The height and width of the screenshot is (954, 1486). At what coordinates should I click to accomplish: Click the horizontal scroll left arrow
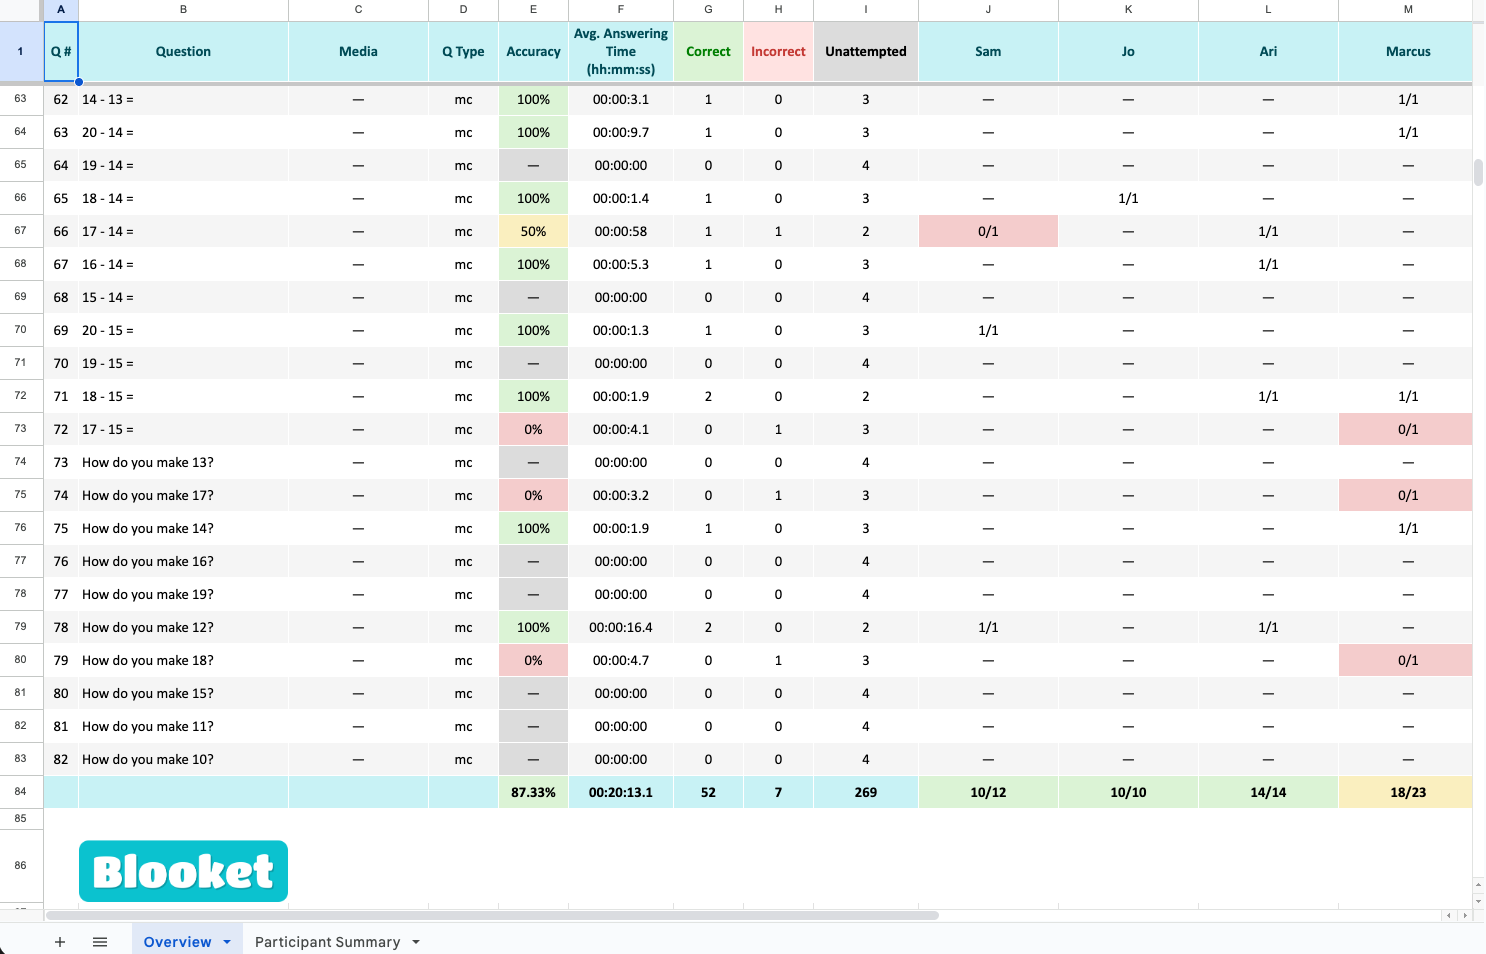pos(1448,915)
